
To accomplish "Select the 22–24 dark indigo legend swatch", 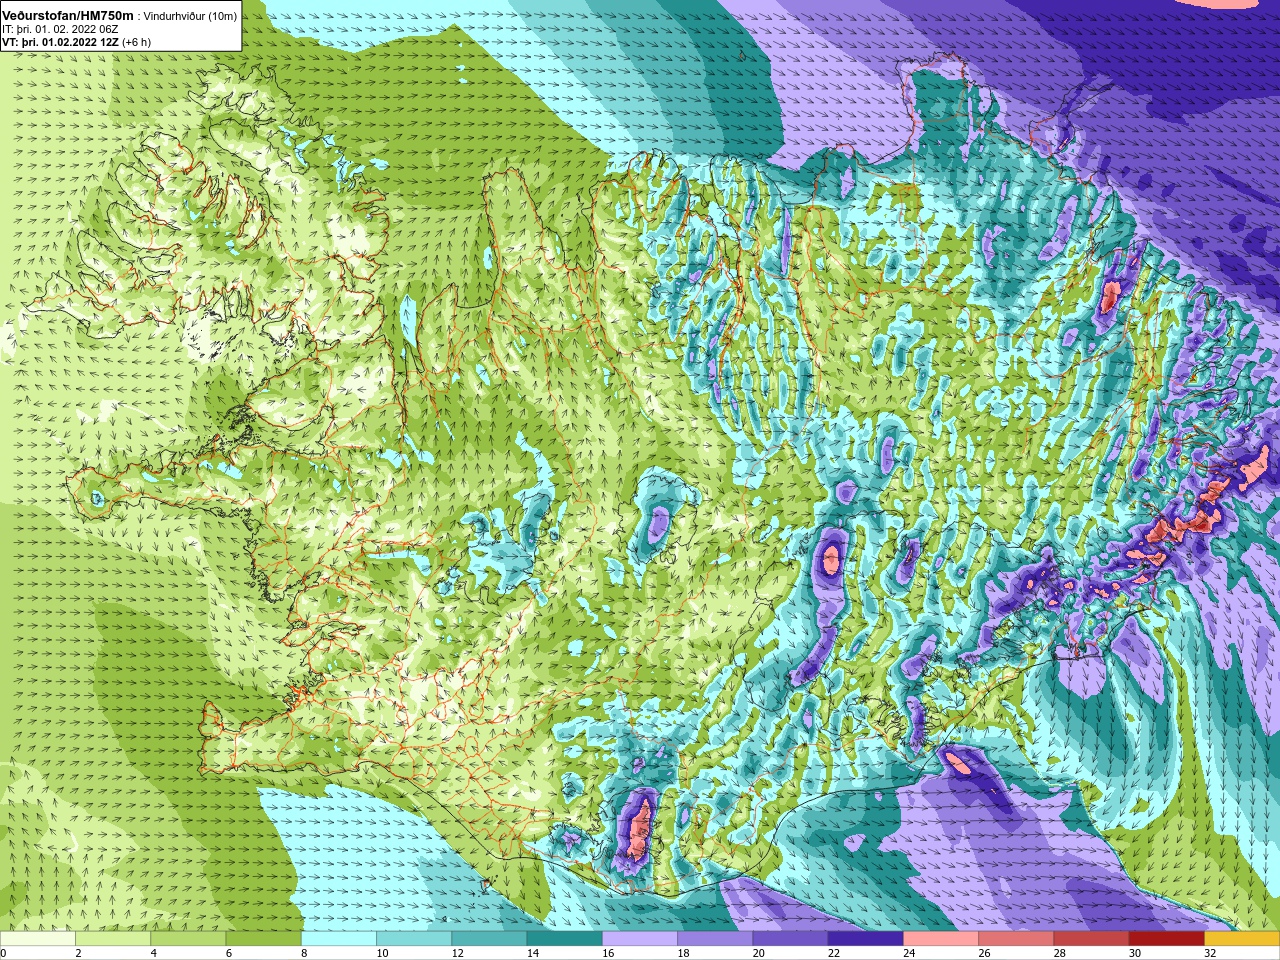I will [x=866, y=939].
